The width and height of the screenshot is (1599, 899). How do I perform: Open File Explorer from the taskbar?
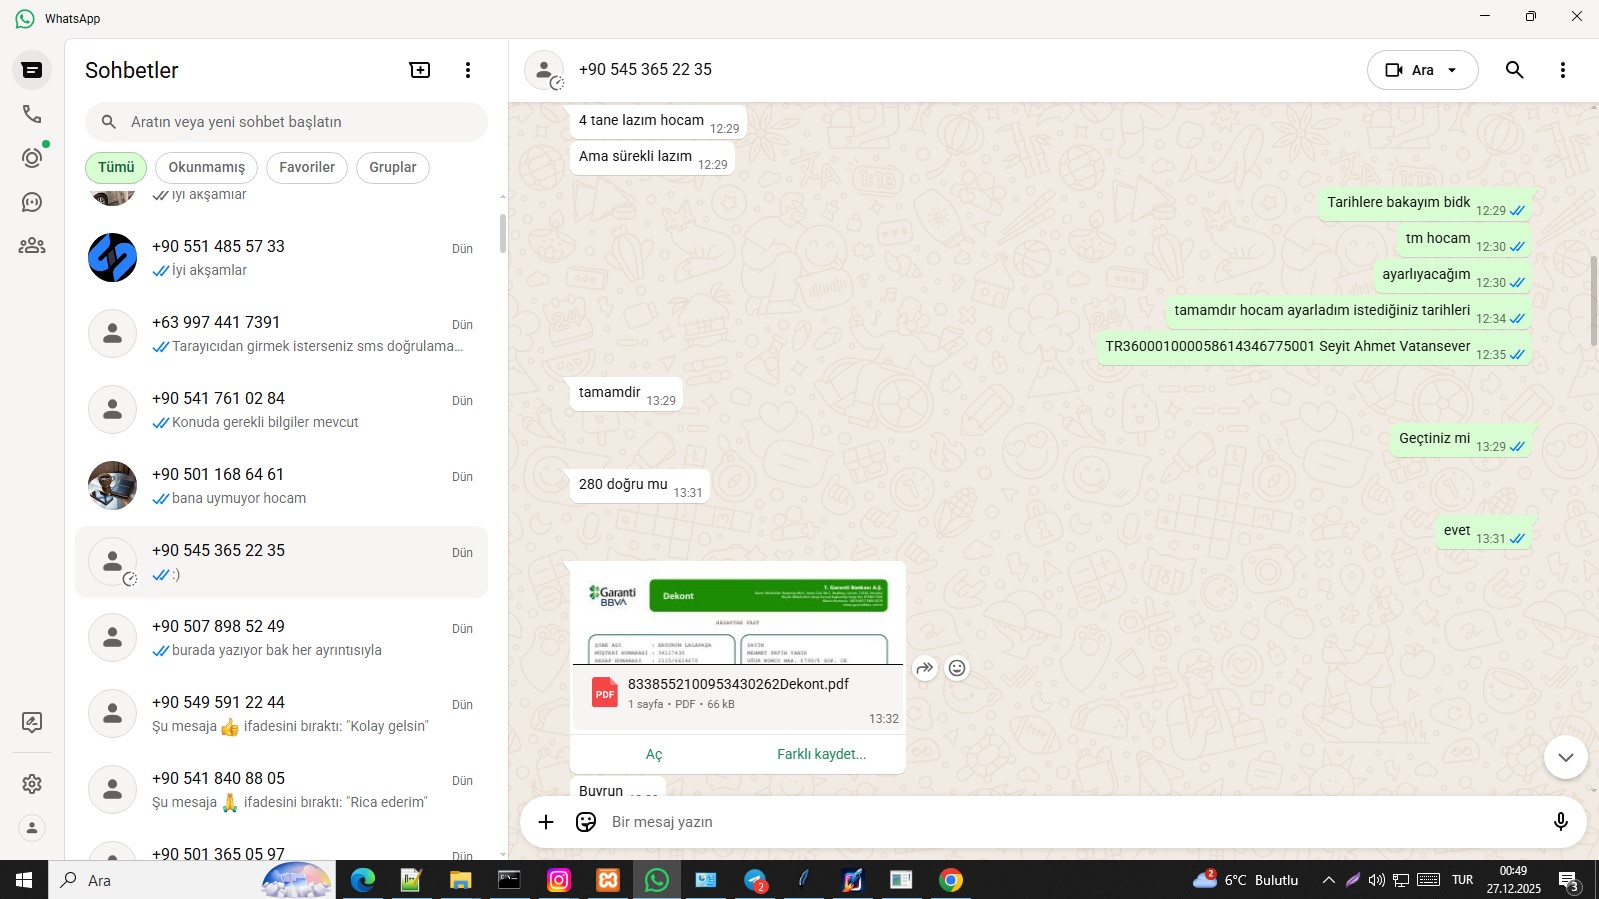point(460,880)
